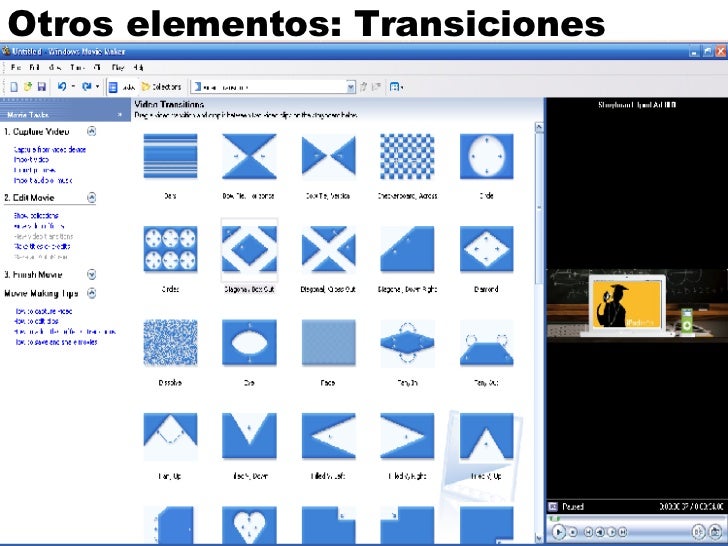
Task: Toggle the Tasks pane button
Action: [x=122, y=87]
